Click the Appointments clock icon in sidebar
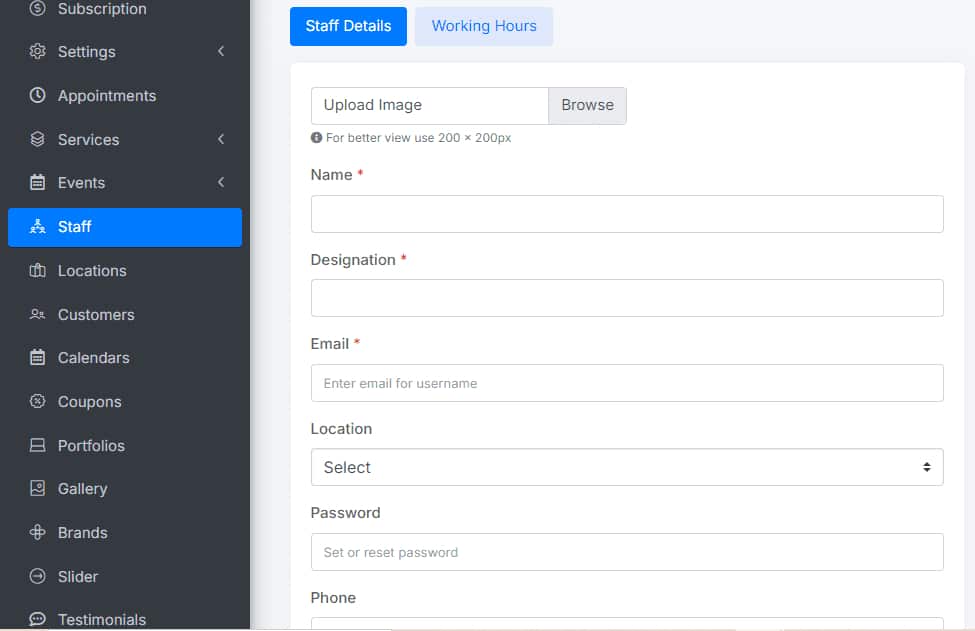Viewport: 975px width, 631px height. (x=38, y=96)
